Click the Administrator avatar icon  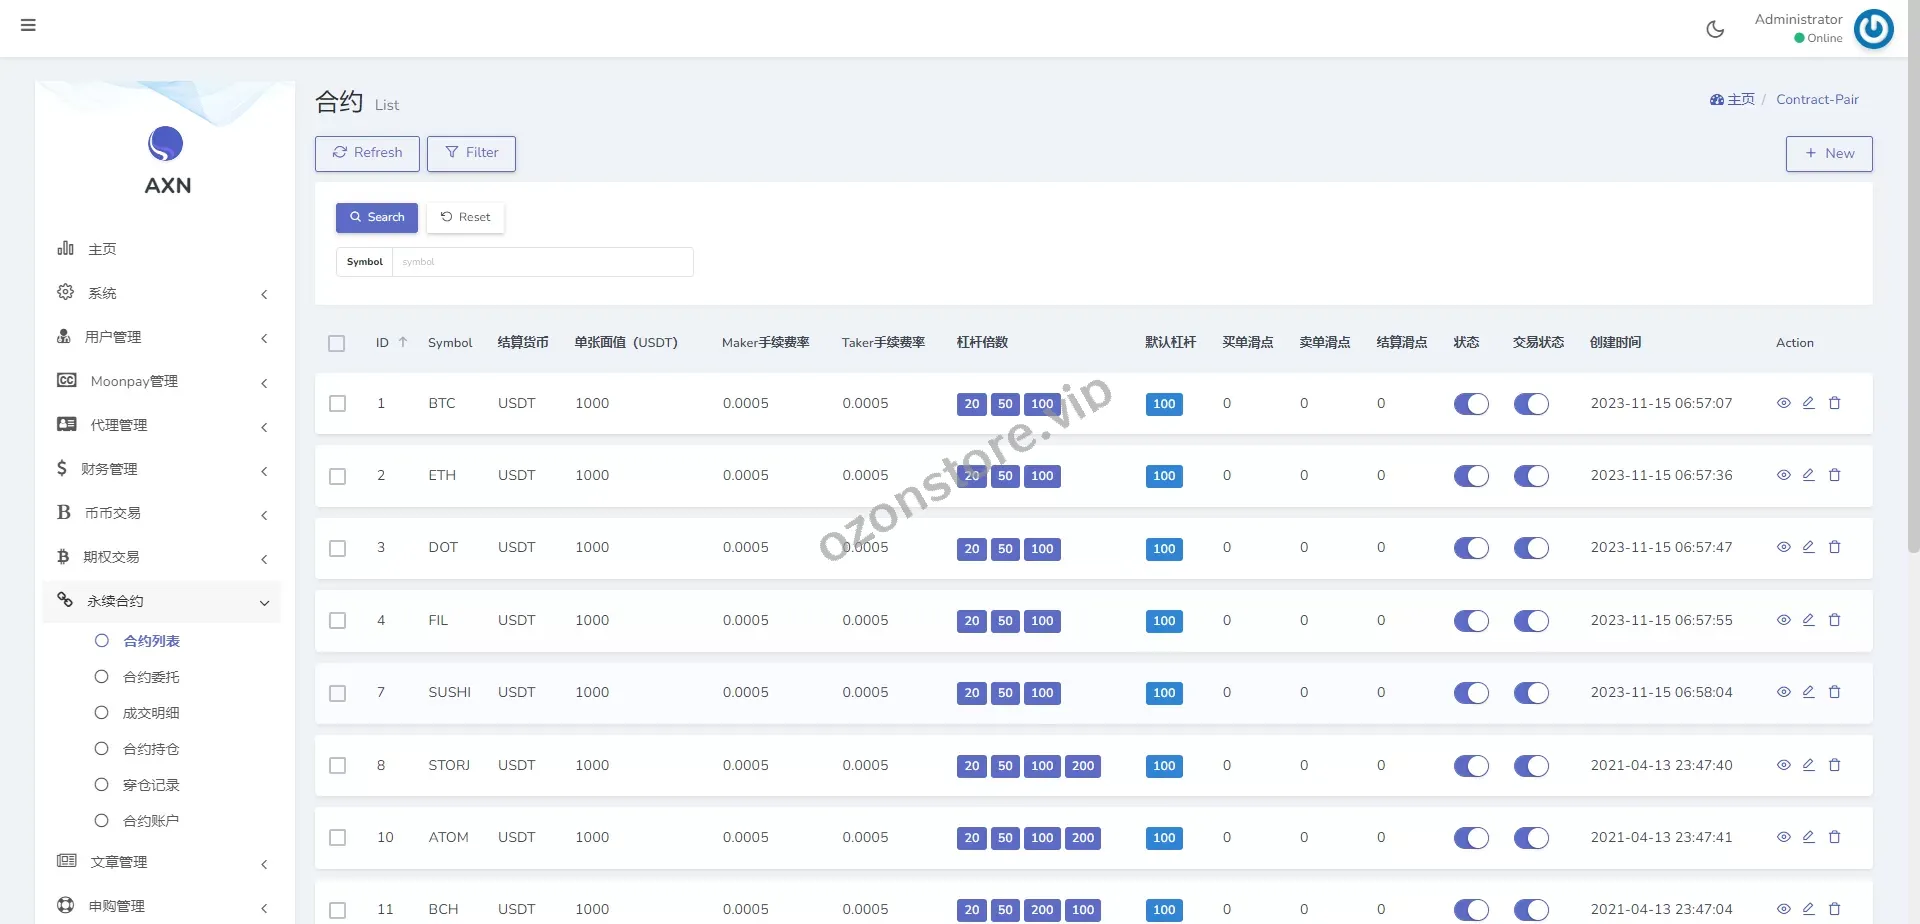point(1873,29)
